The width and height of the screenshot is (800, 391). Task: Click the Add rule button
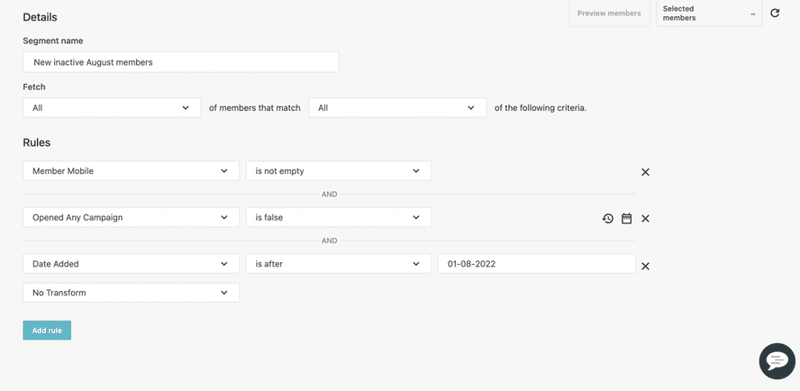[x=47, y=330]
